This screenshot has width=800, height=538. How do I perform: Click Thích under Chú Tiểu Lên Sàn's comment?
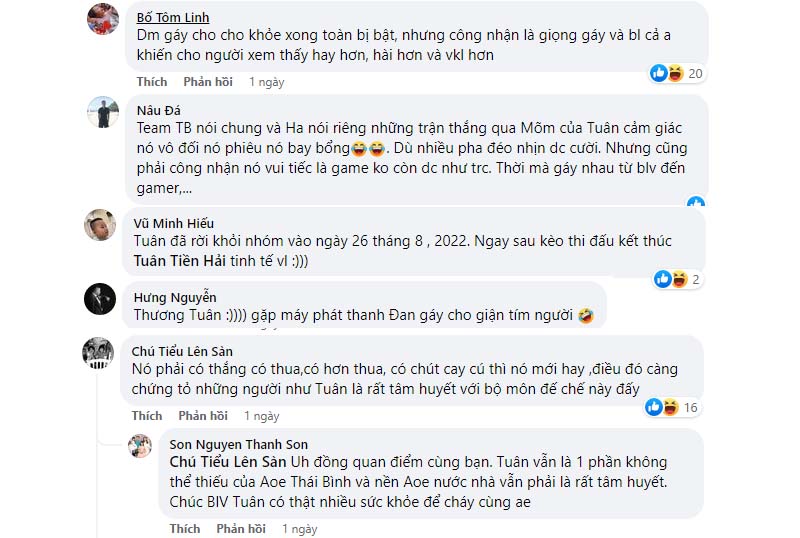click(x=147, y=415)
